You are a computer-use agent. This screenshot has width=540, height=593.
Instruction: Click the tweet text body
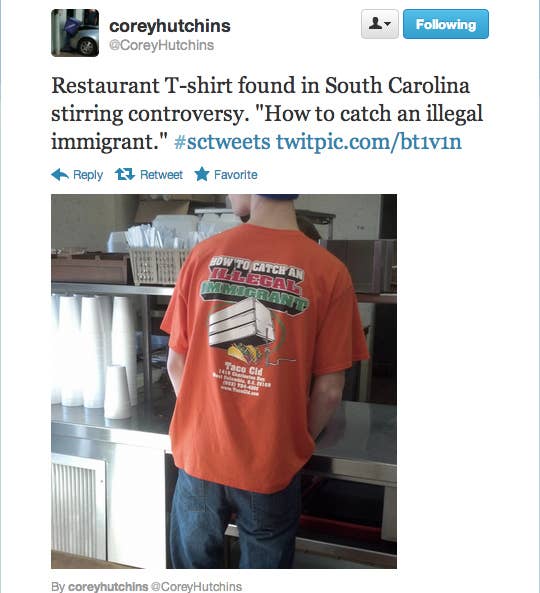(x=267, y=113)
